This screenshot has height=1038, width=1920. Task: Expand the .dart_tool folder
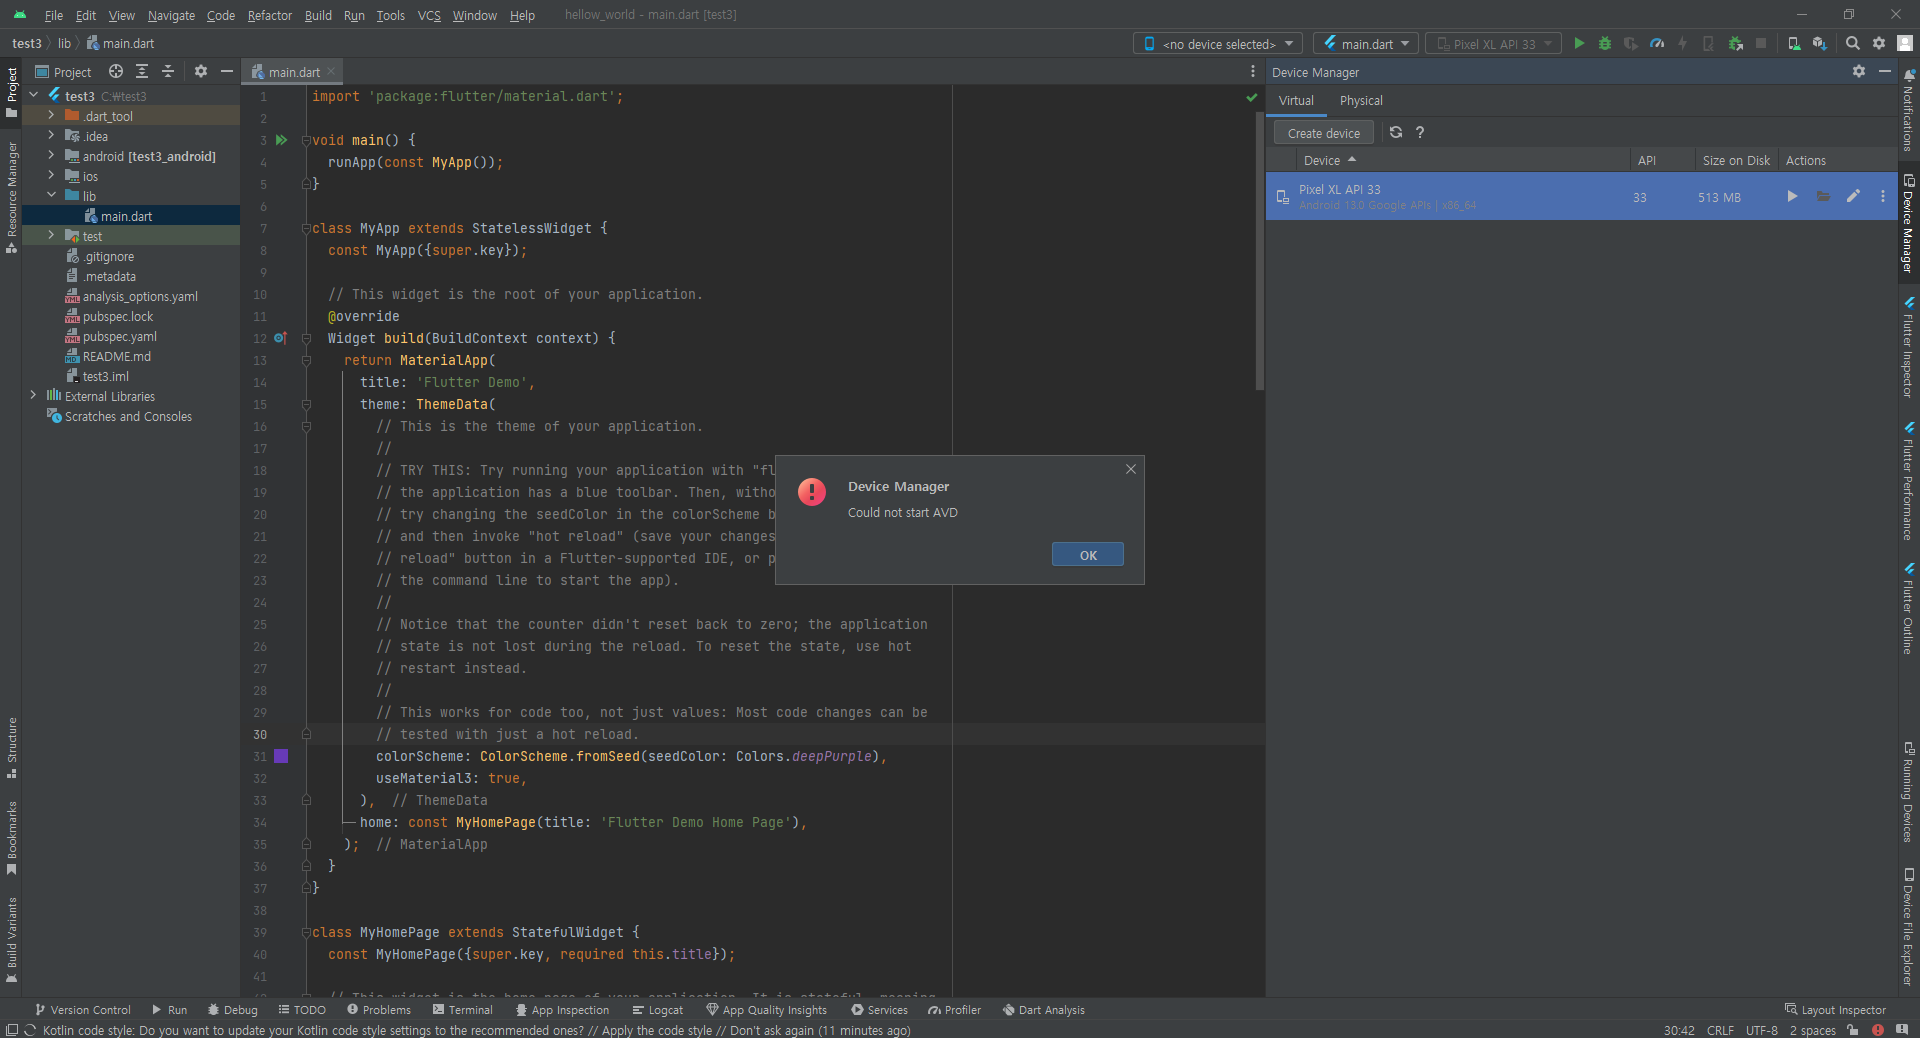[x=51, y=116]
